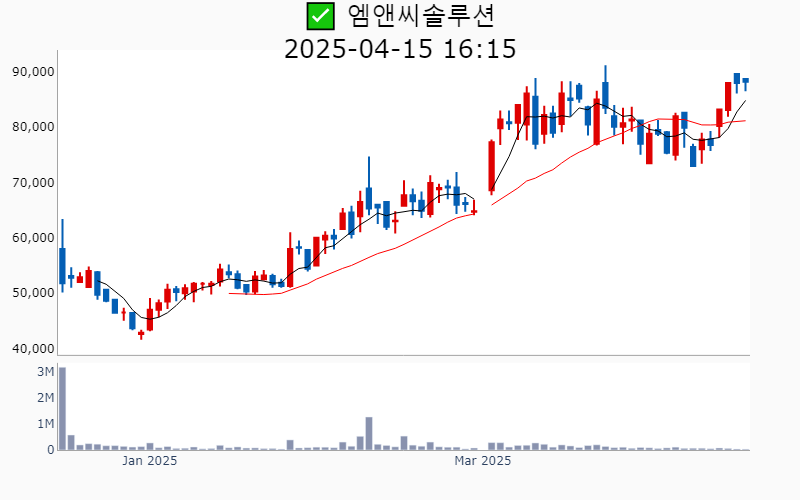
Task: Click the 0 volume axis label
Action: pyautogui.click(x=51, y=450)
